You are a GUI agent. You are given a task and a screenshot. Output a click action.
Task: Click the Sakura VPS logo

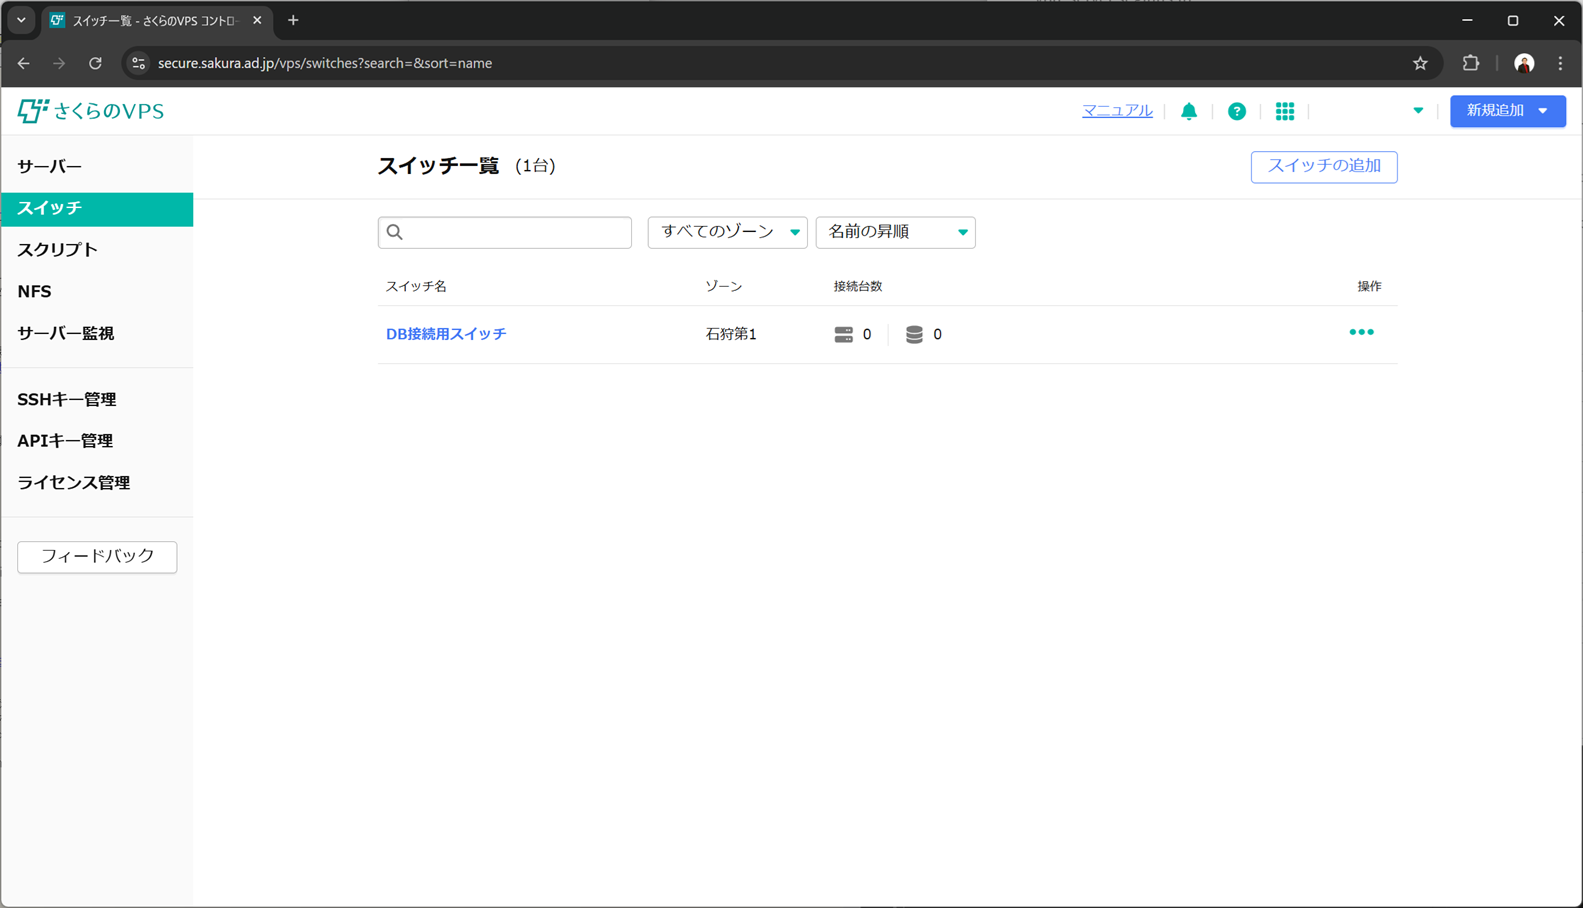91,111
